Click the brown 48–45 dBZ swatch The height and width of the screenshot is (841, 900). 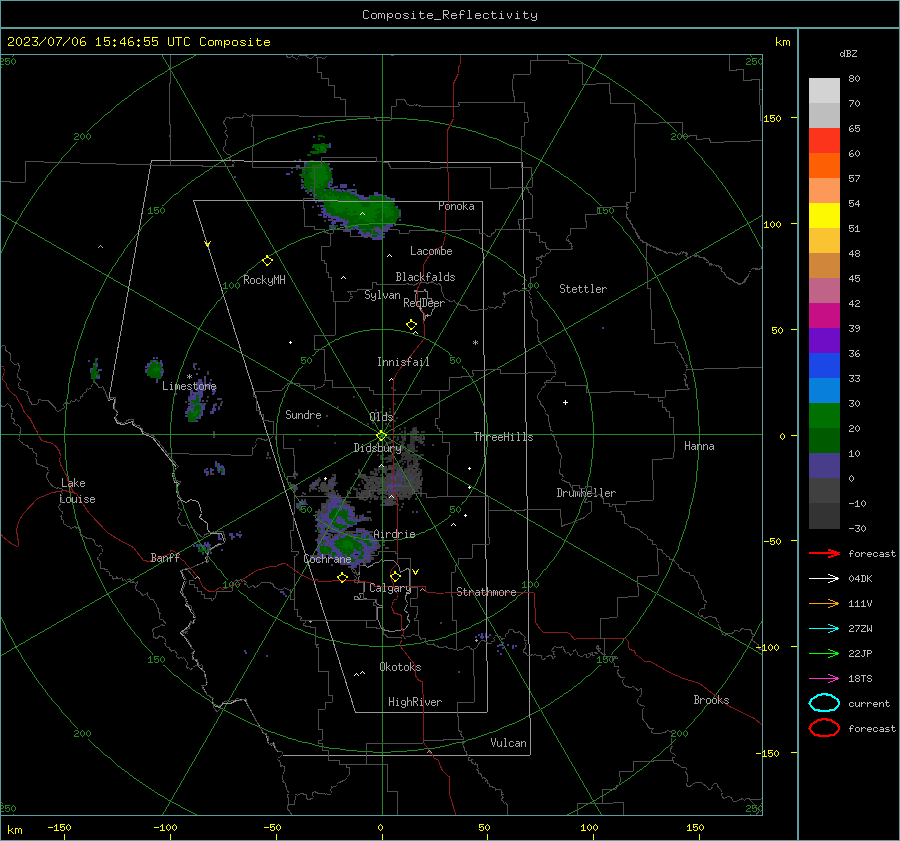(x=824, y=266)
